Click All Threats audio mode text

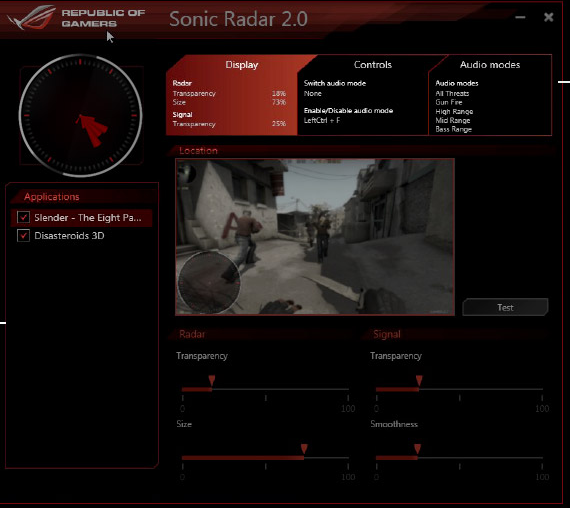coord(452,93)
